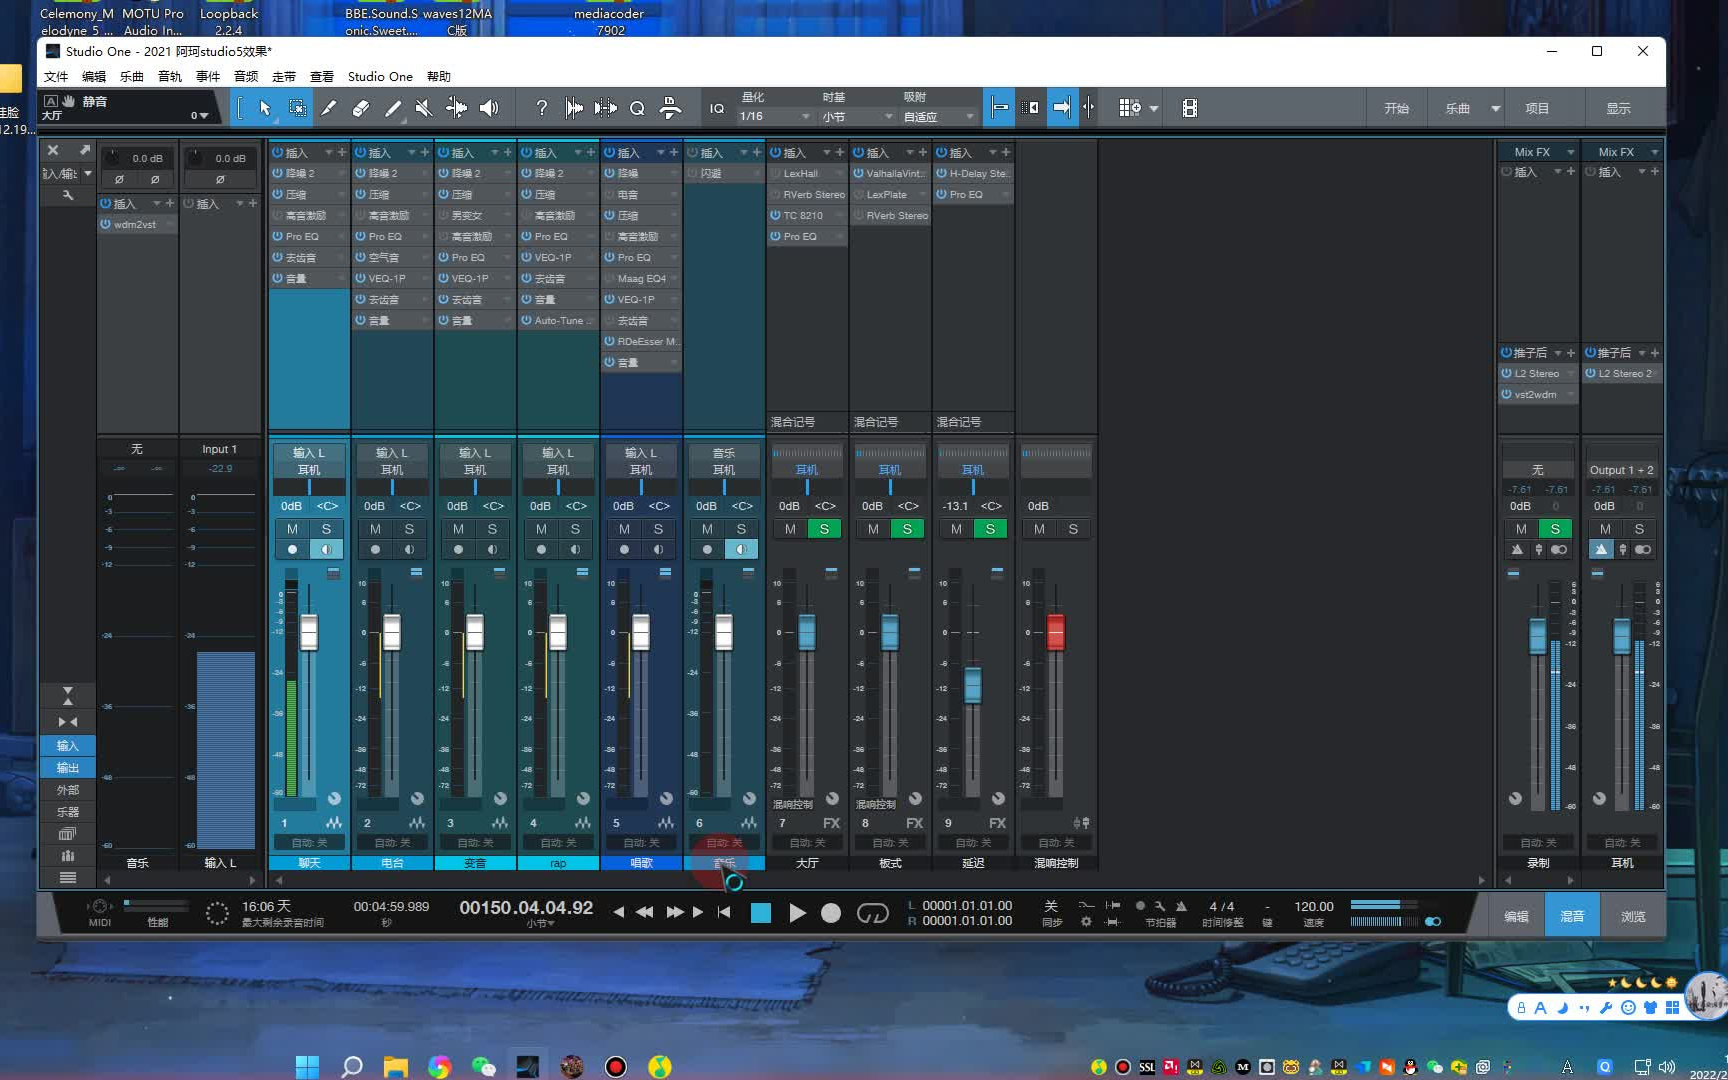Click the 混音 button at bottom right
This screenshot has width=1728, height=1080.
1572,914
